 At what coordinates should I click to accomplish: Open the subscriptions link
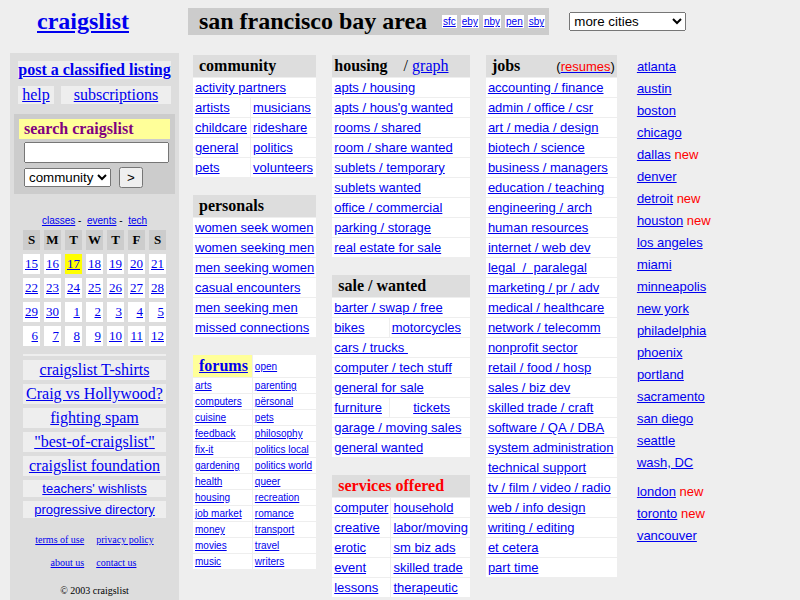click(x=116, y=95)
